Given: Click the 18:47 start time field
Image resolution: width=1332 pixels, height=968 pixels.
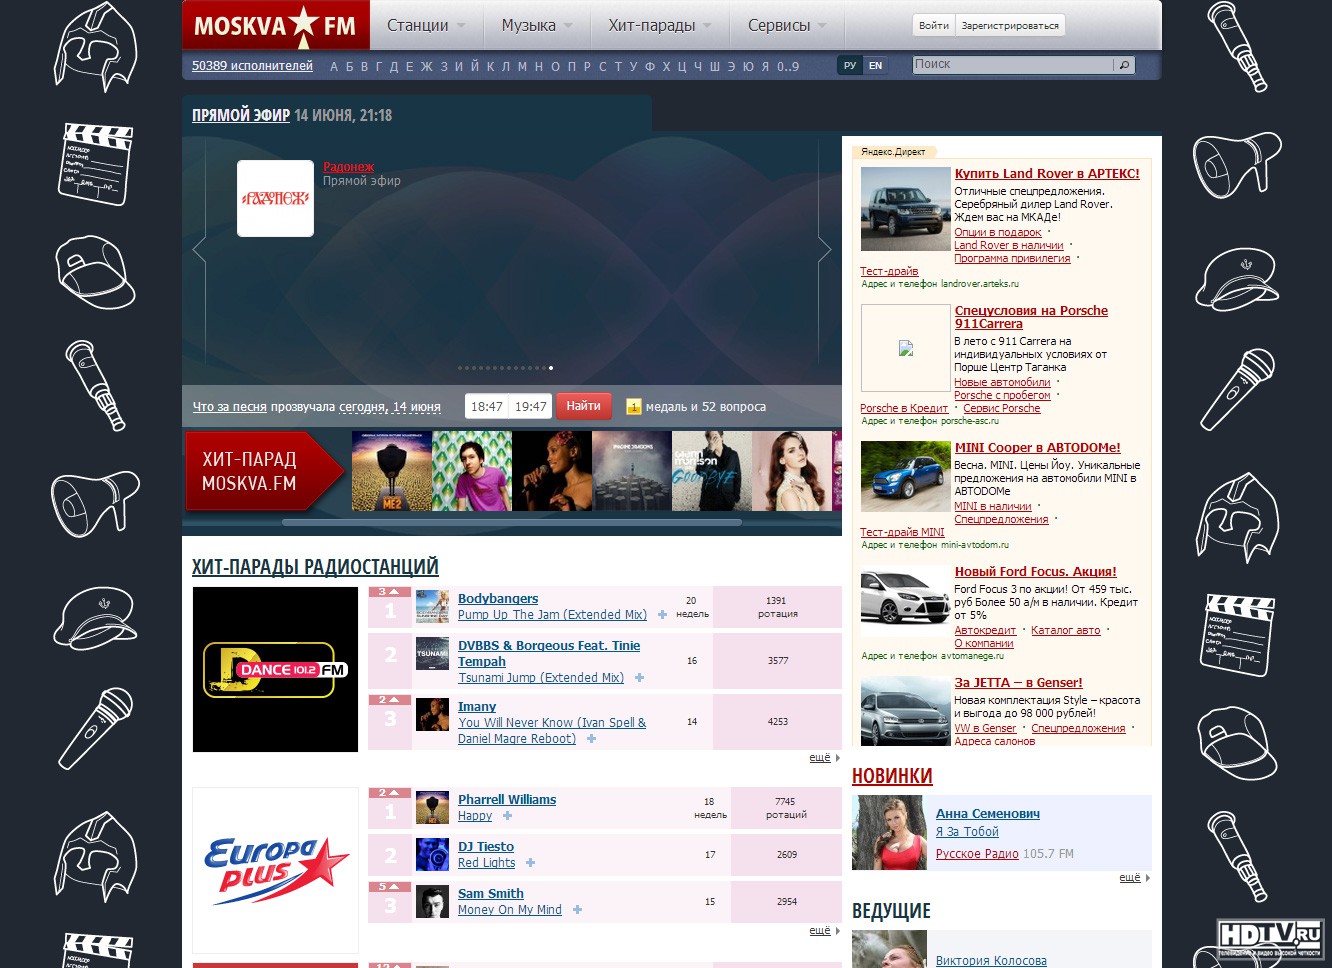Looking at the screenshot, I should coord(486,407).
